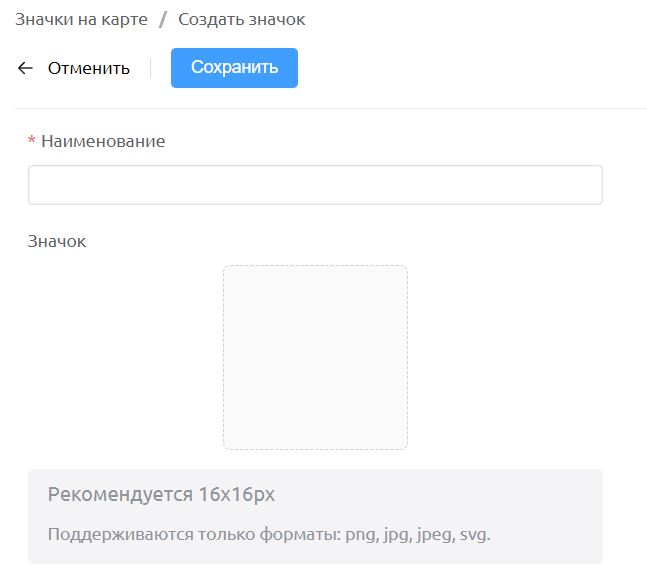Click the vertical divider beside Отменить
647x579 pixels.
151,68
